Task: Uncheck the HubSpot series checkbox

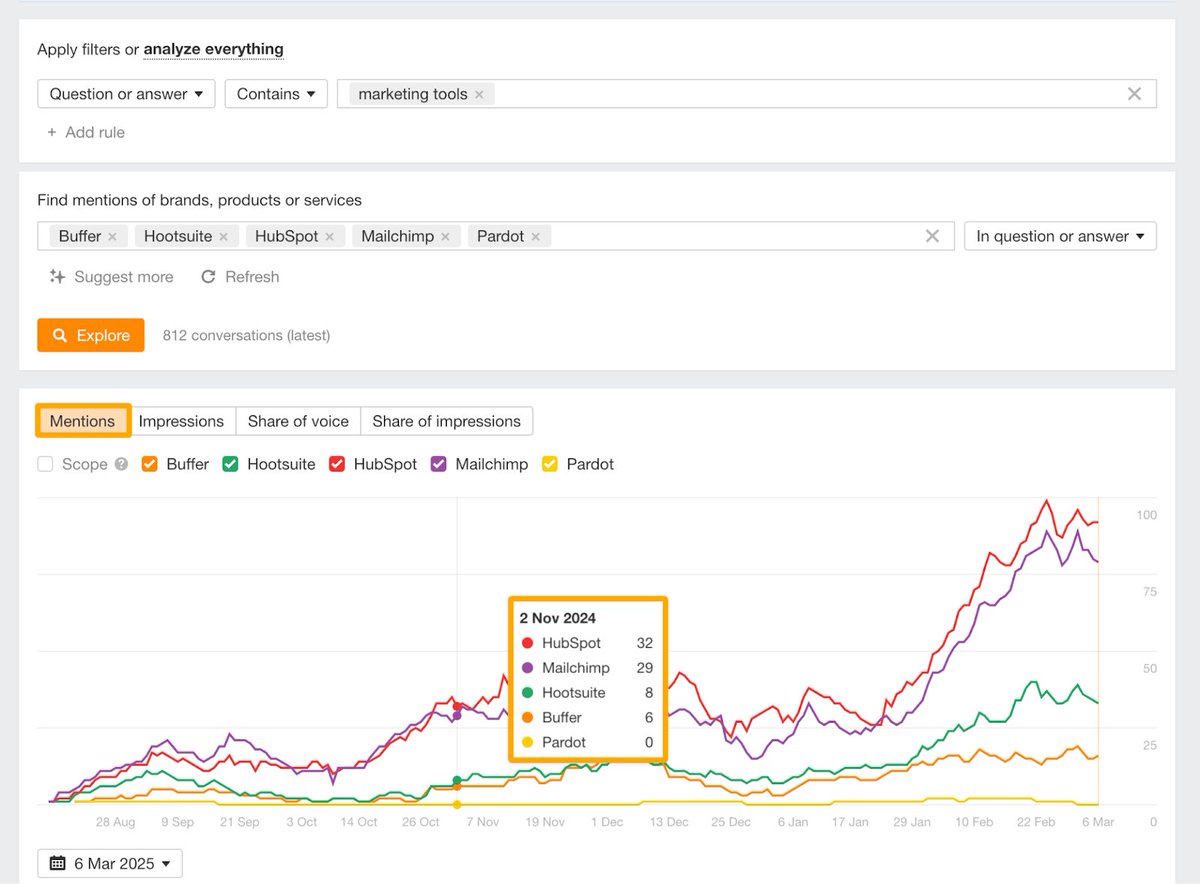Action: coord(337,464)
